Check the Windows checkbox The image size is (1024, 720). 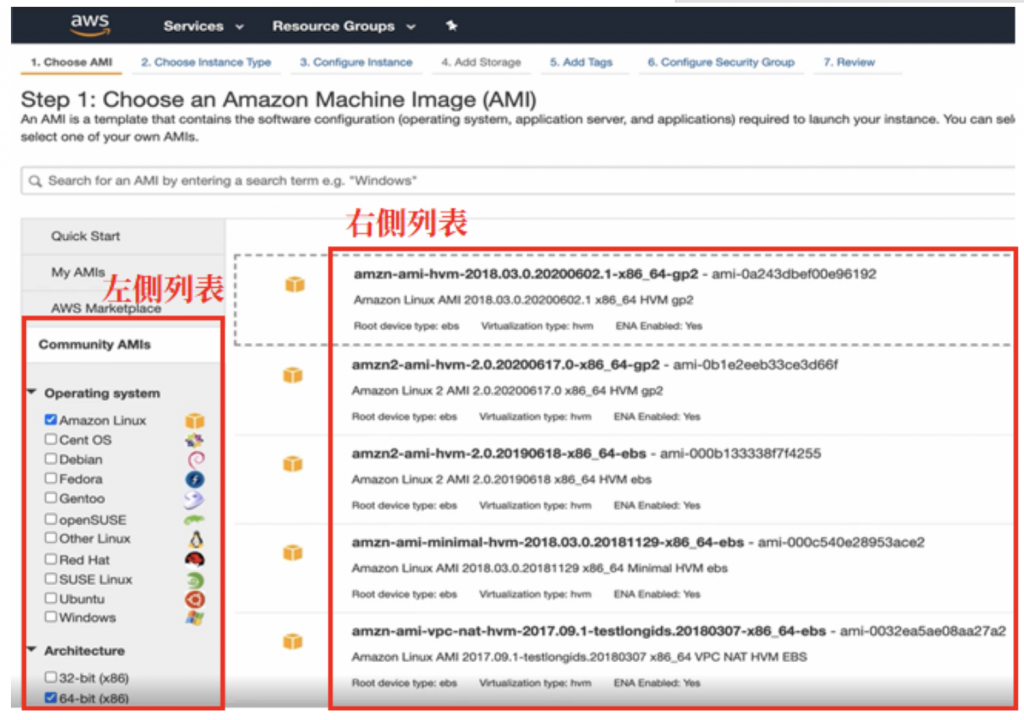tap(51, 617)
